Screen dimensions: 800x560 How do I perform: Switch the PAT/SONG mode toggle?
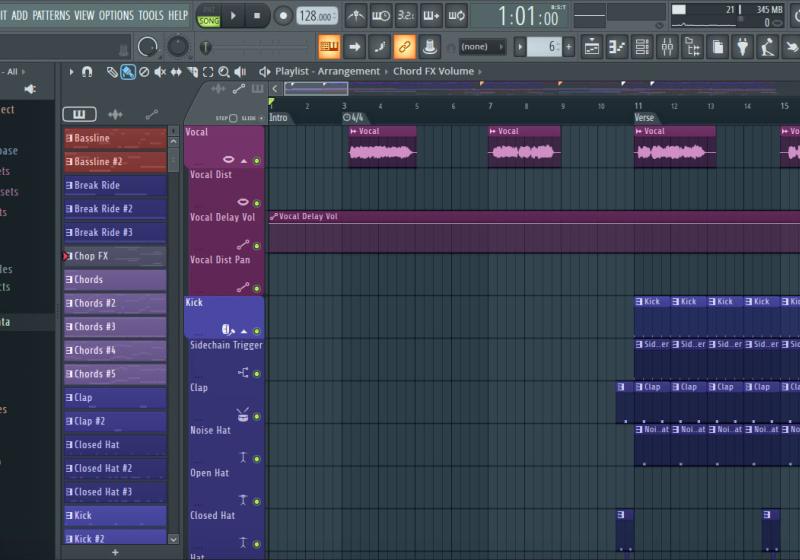(x=209, y=16)
